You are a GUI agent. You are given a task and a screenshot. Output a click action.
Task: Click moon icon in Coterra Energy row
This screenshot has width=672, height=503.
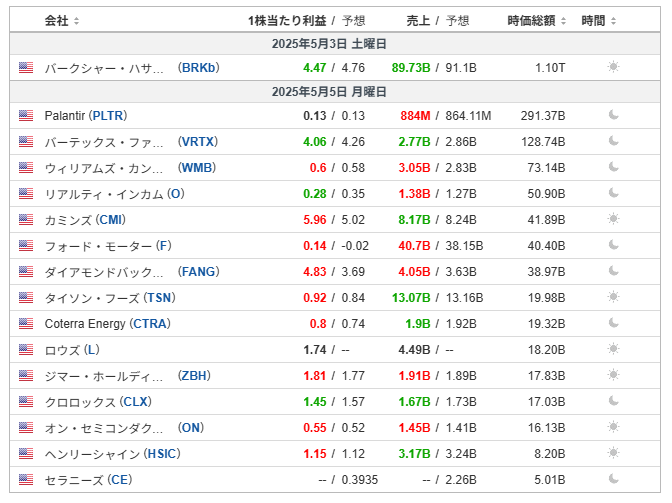(613, 323)
